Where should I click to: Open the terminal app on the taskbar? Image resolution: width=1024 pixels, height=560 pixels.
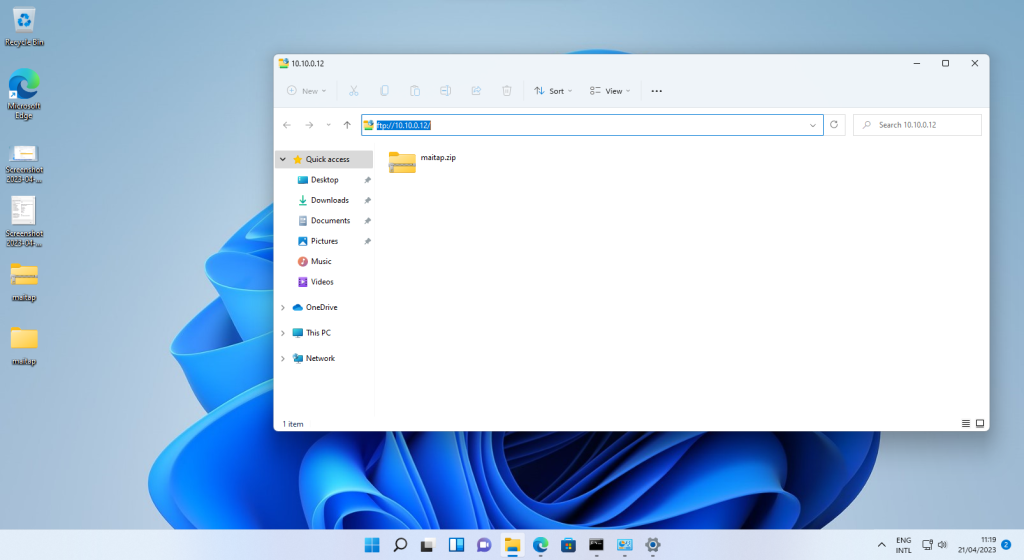click(x=596, y=545)
